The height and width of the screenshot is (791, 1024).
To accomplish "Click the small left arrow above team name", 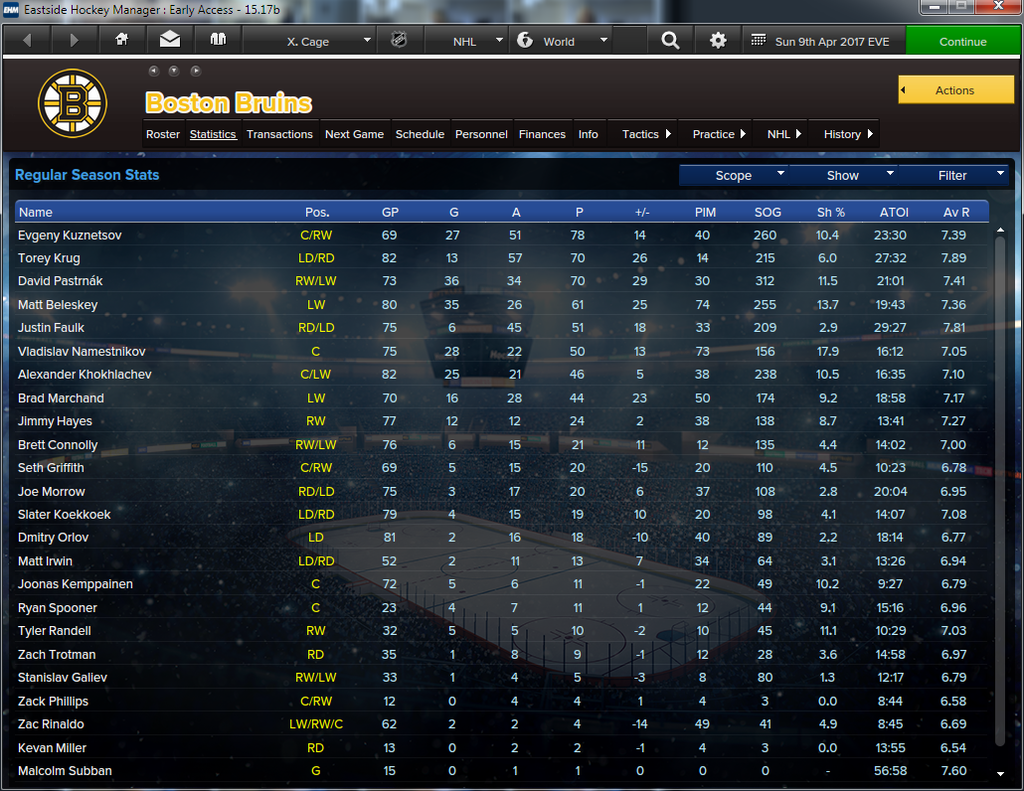I will [x=153, y=71].
